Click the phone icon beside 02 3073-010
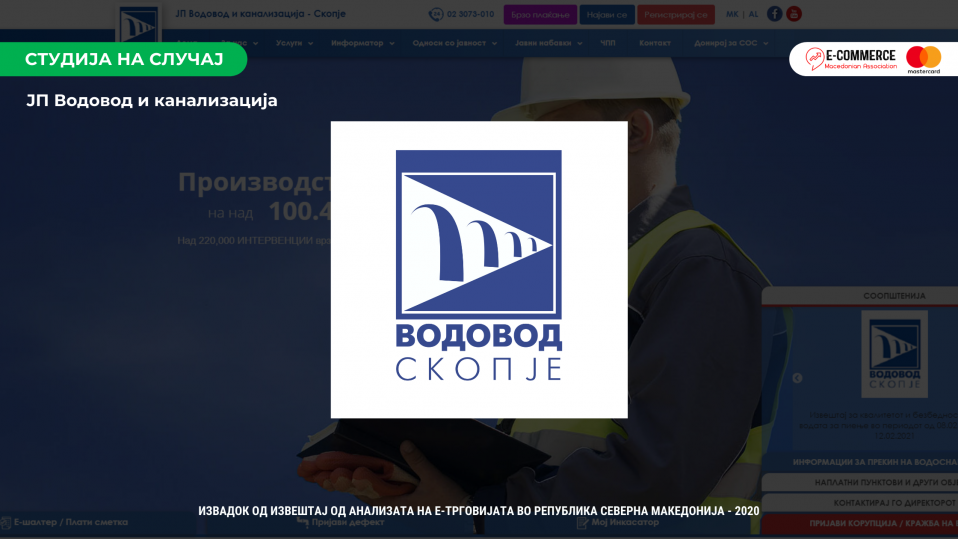The image size is (958, 539). point(435,14)
